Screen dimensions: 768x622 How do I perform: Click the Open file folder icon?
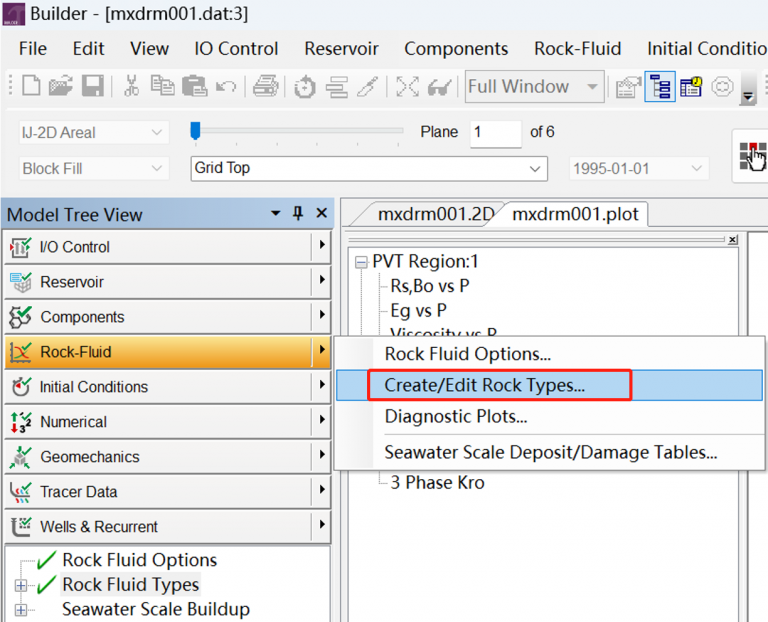click(x=61, y=87)
